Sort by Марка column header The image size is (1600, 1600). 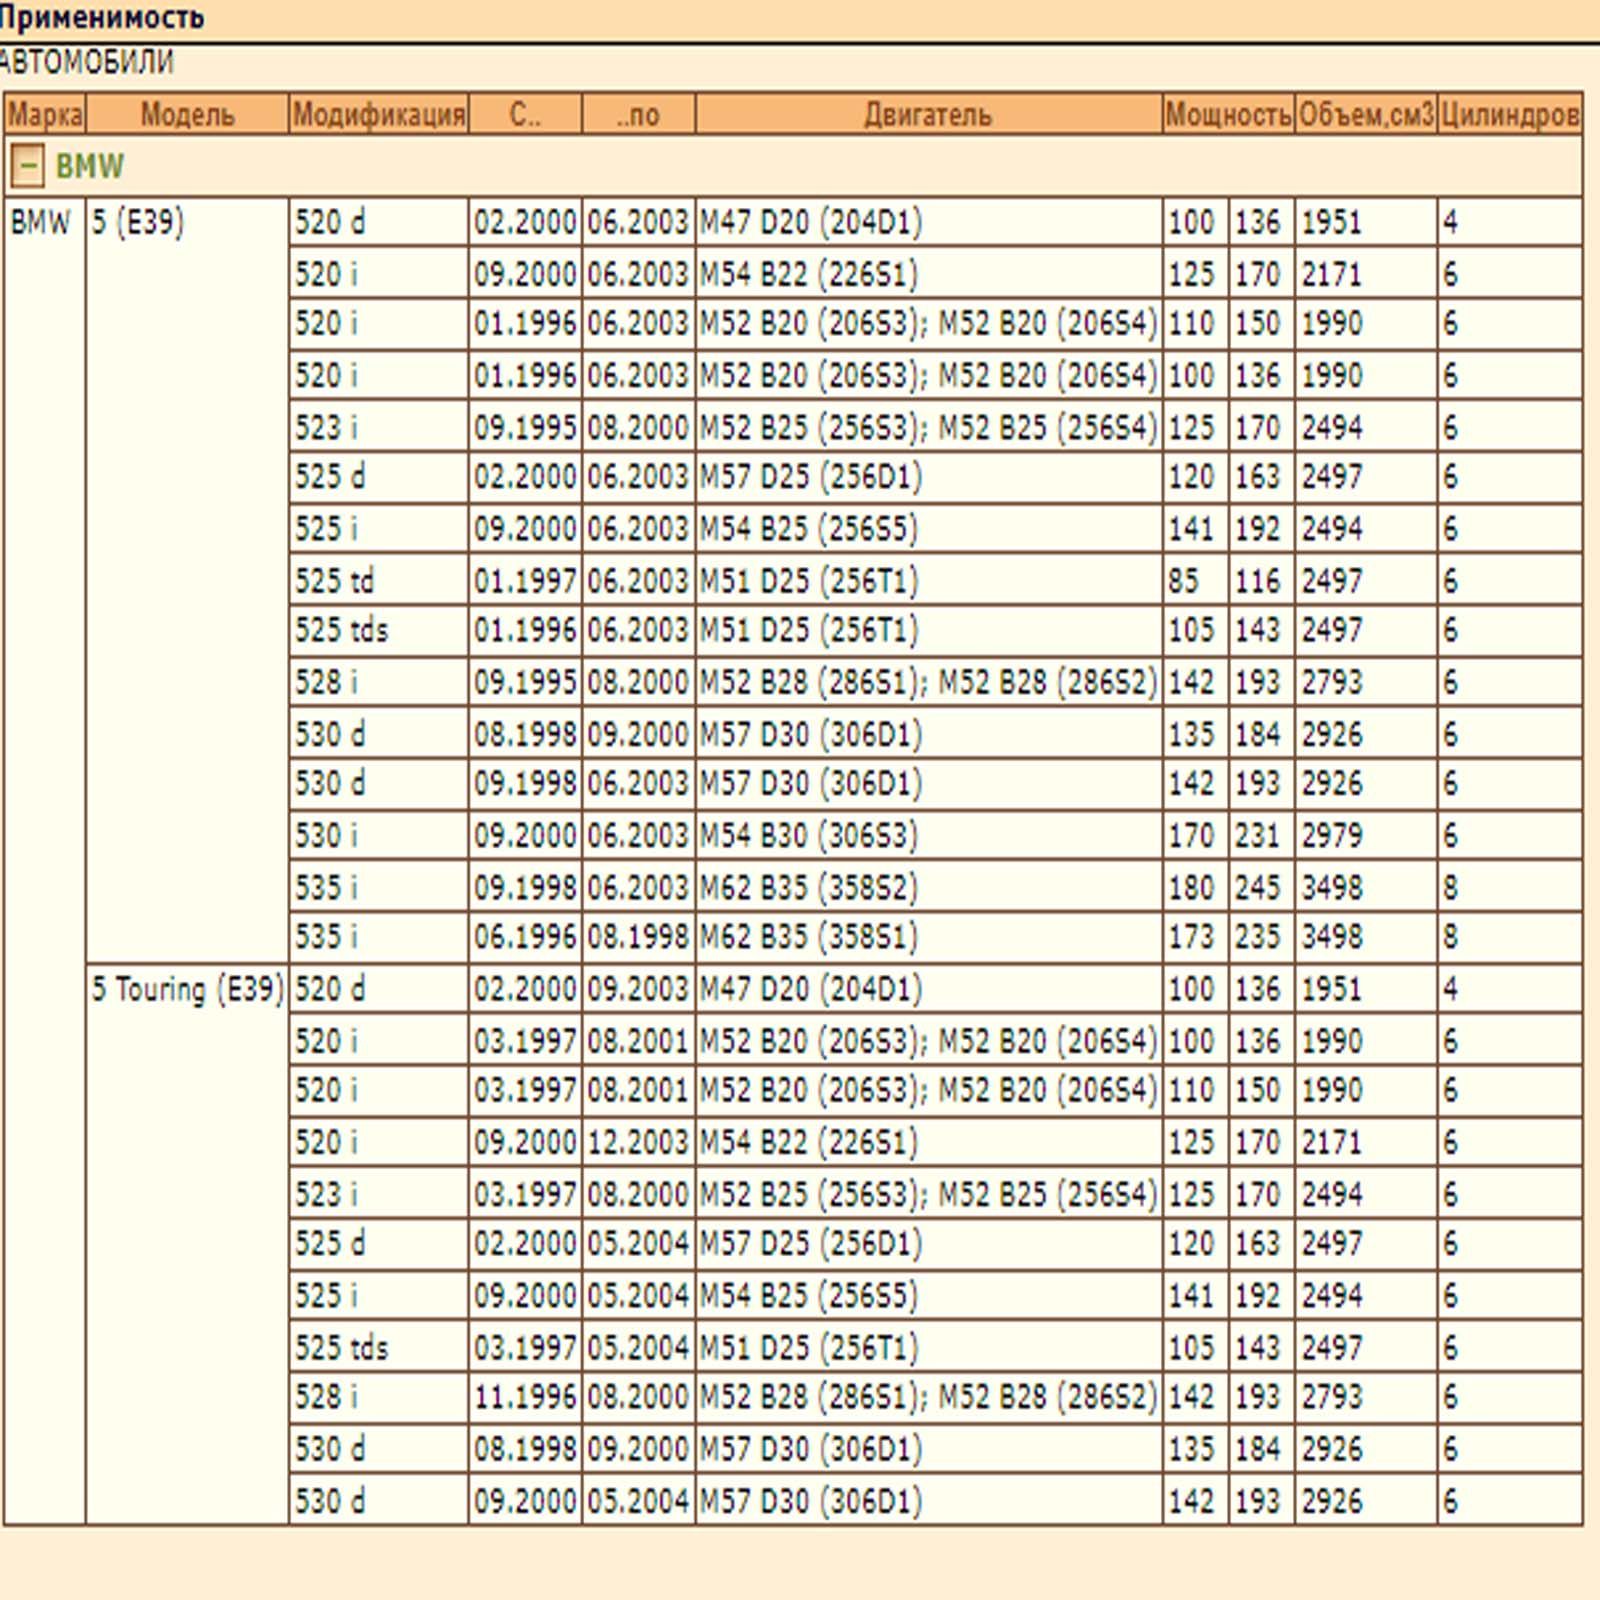(45, 115)
